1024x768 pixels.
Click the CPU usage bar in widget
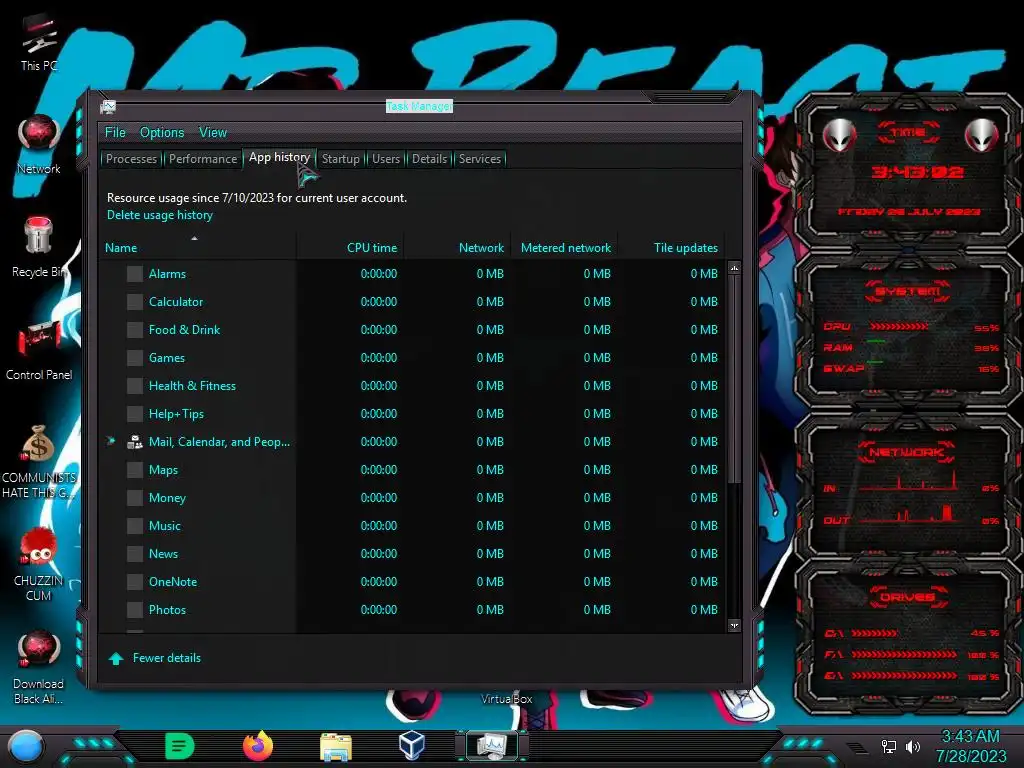click(x=899, y=327)
